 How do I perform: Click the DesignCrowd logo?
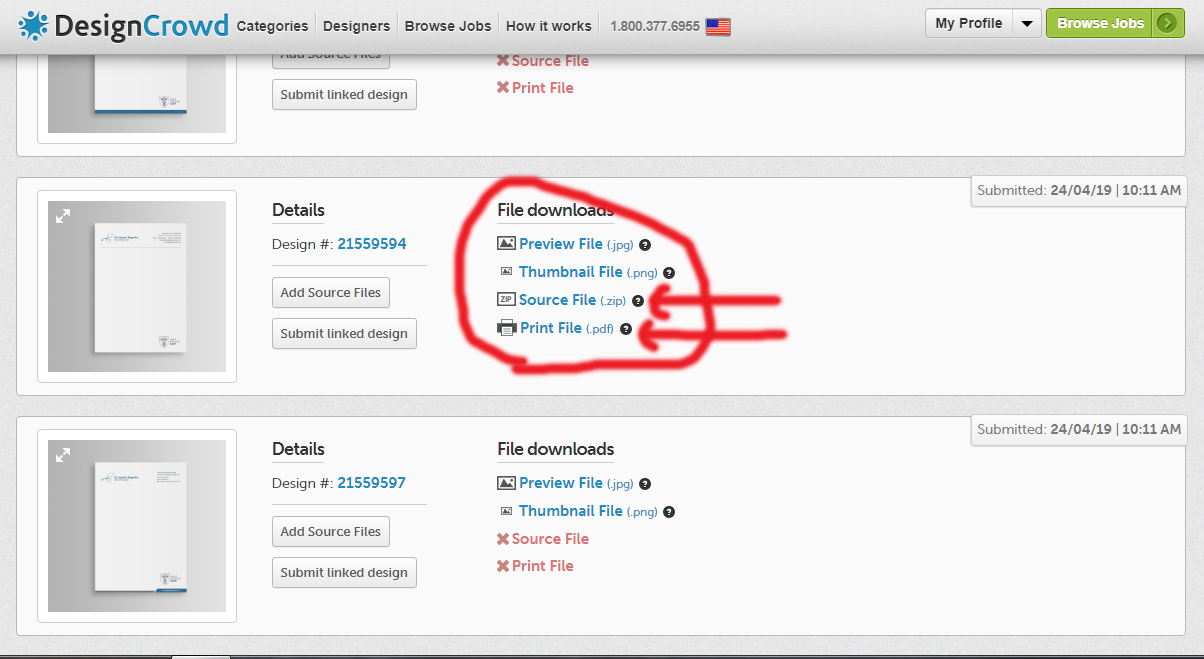(x=124, y=25)
